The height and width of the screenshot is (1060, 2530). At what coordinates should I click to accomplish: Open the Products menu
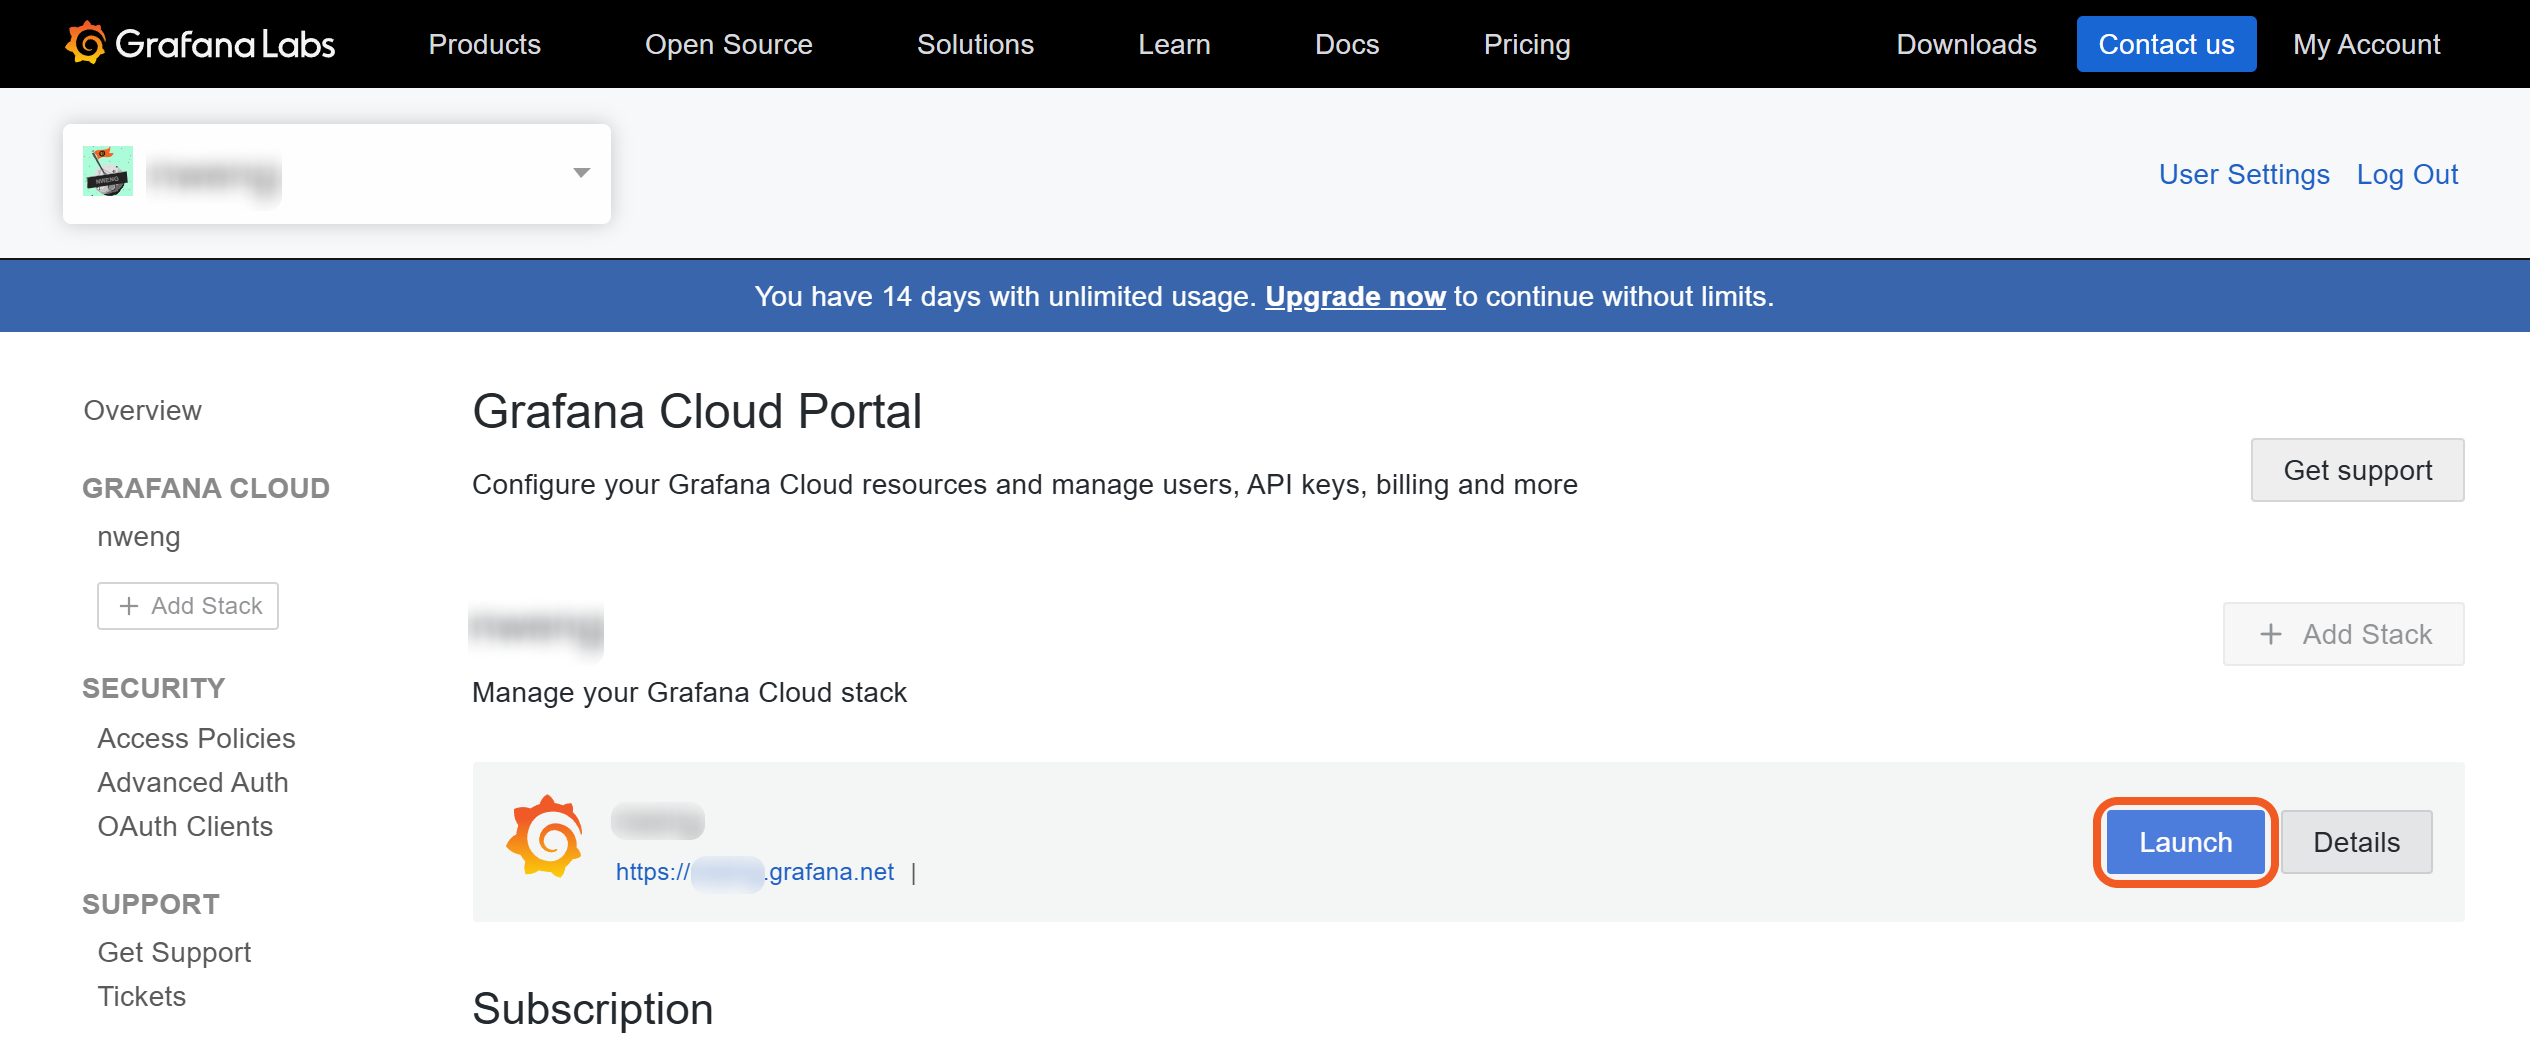(x=484, y=44)
